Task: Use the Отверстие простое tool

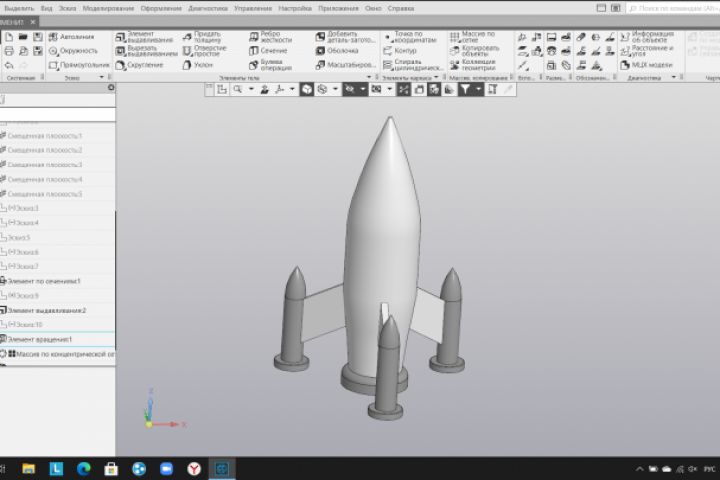Action: click(205, 51)
